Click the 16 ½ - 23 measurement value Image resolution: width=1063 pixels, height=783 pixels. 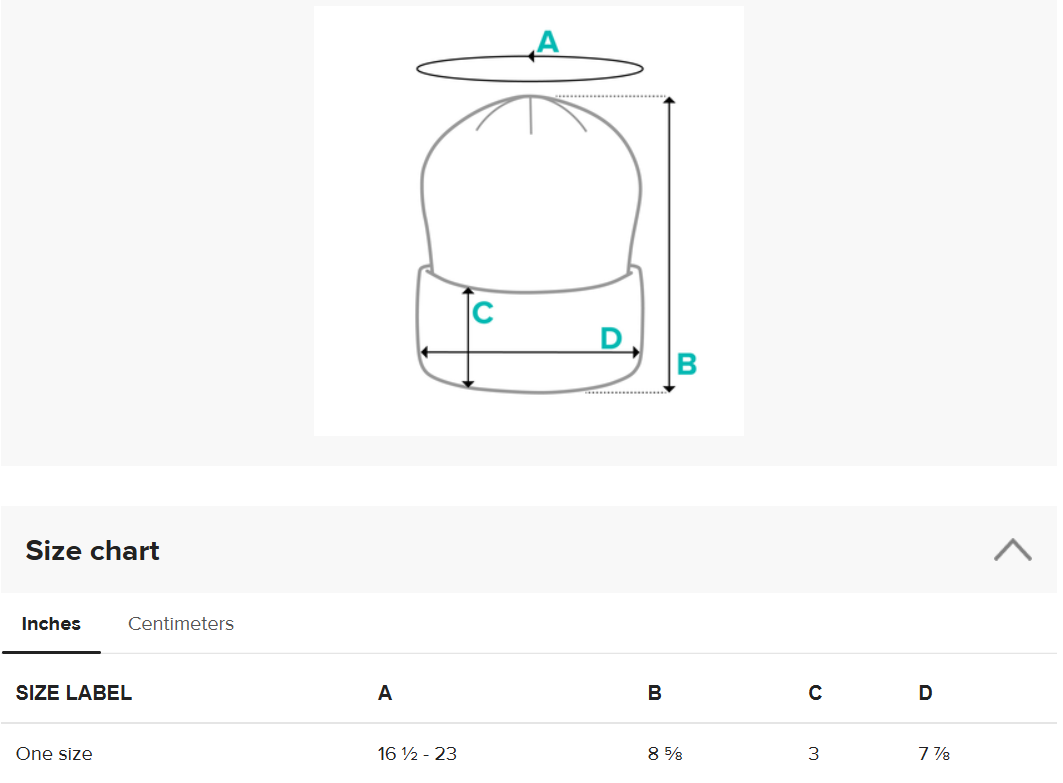417,754
